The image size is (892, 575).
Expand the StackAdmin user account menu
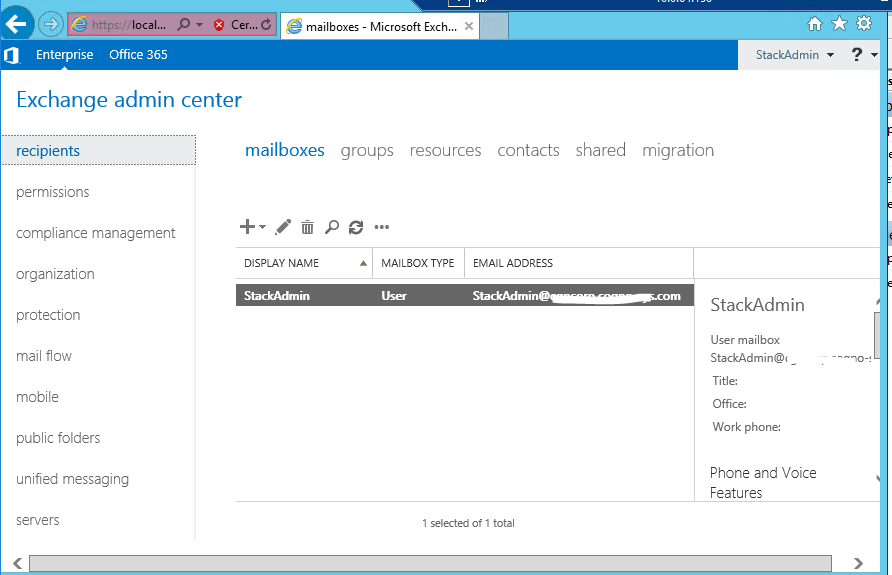tap(794, 55)
